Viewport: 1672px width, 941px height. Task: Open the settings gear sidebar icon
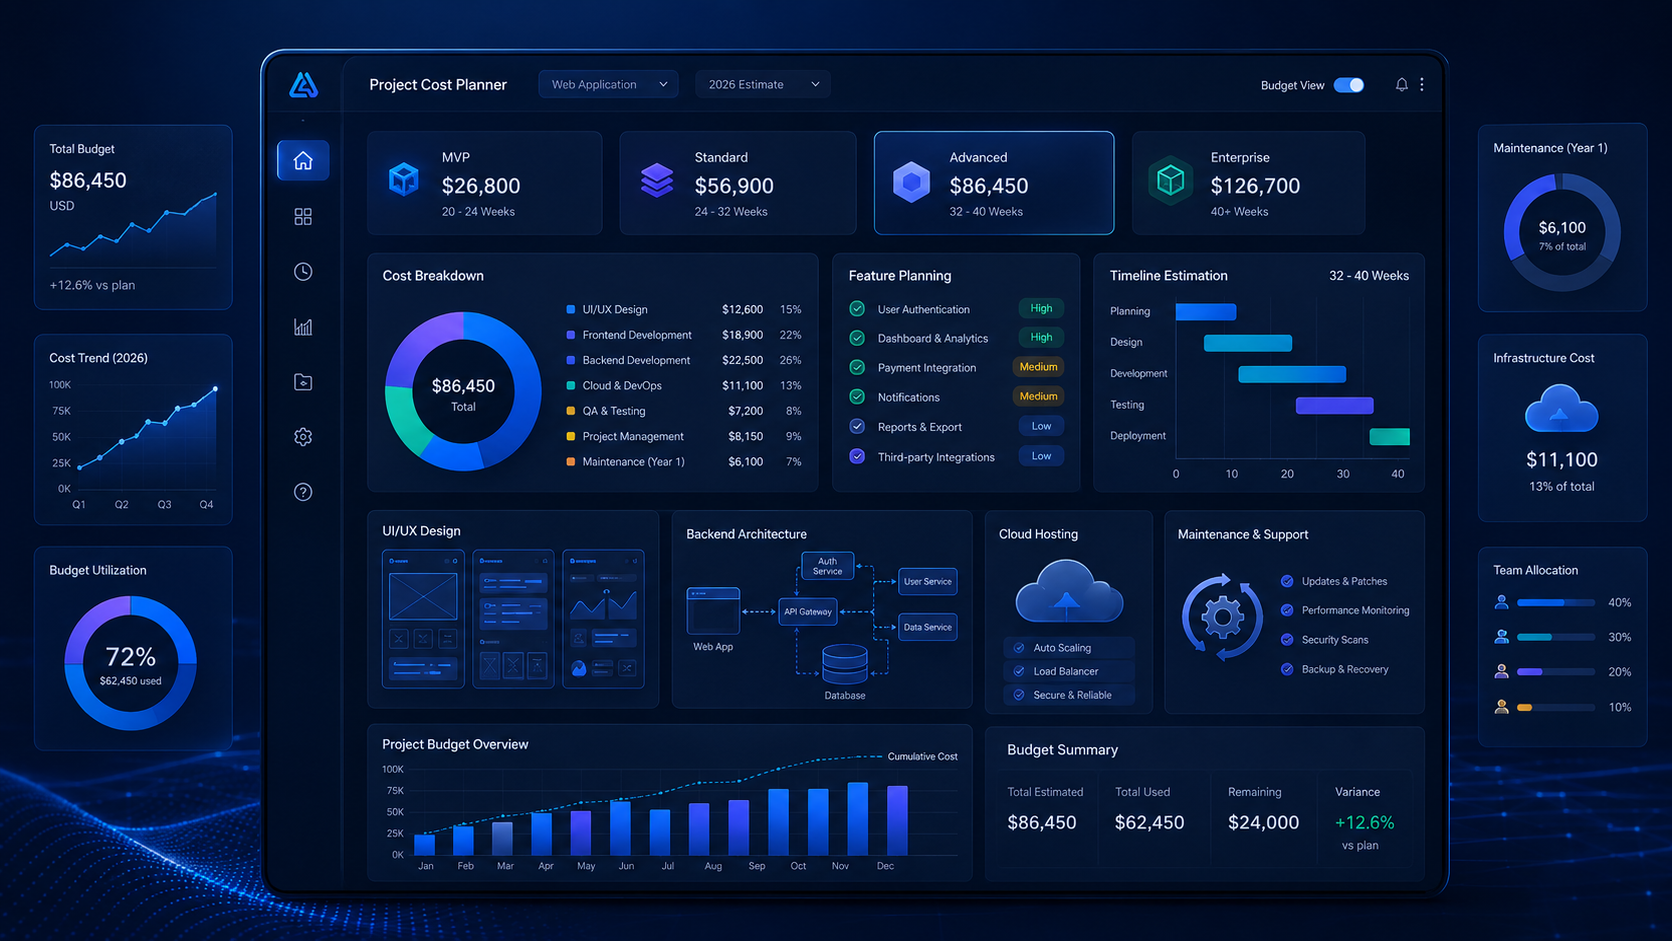point(303,437)
